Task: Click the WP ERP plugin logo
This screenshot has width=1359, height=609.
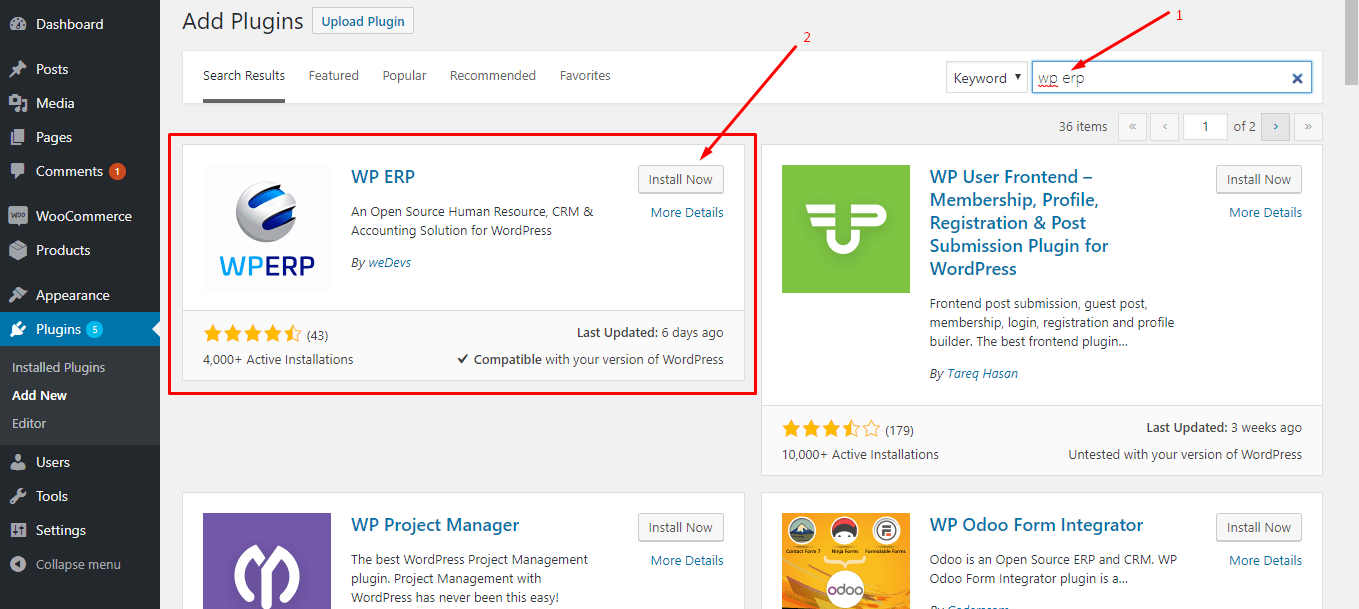Action: [266, 228]
